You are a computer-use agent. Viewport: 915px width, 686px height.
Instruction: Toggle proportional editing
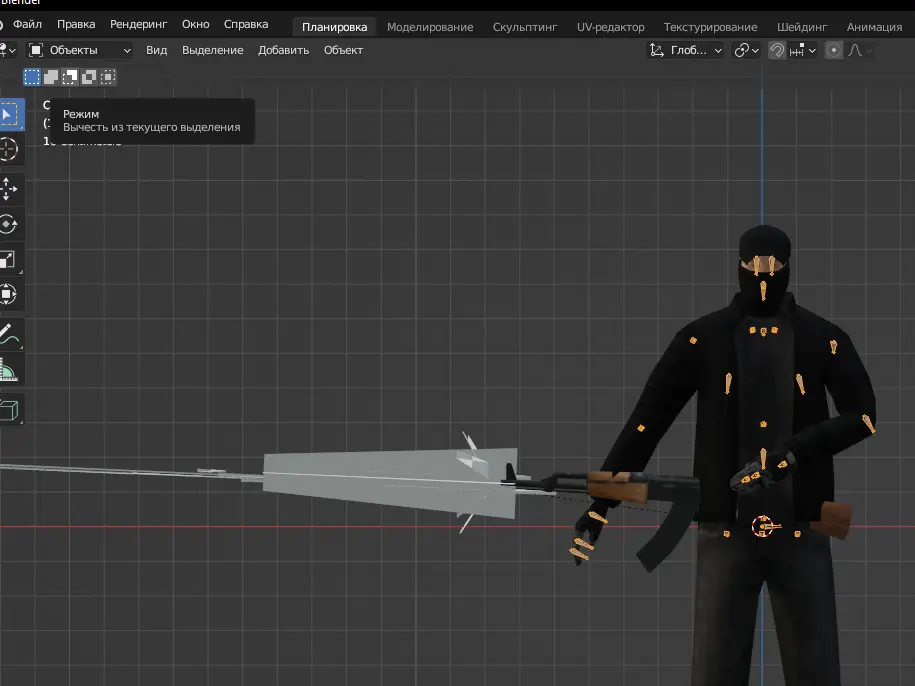(834, 50)
